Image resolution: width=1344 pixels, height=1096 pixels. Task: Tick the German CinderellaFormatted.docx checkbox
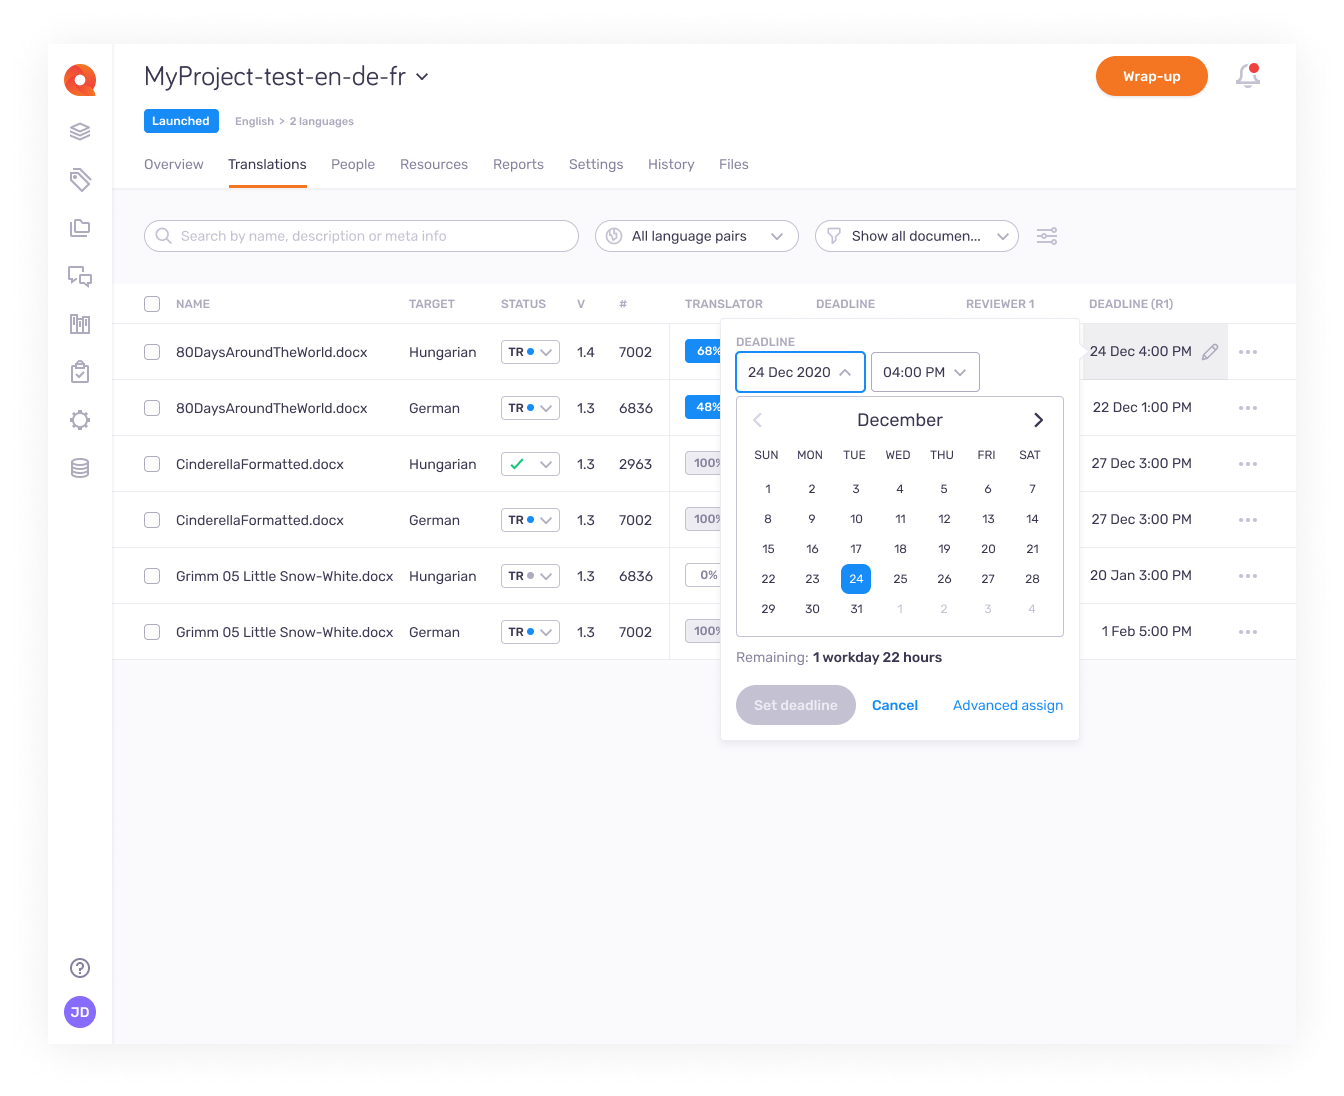152,520
